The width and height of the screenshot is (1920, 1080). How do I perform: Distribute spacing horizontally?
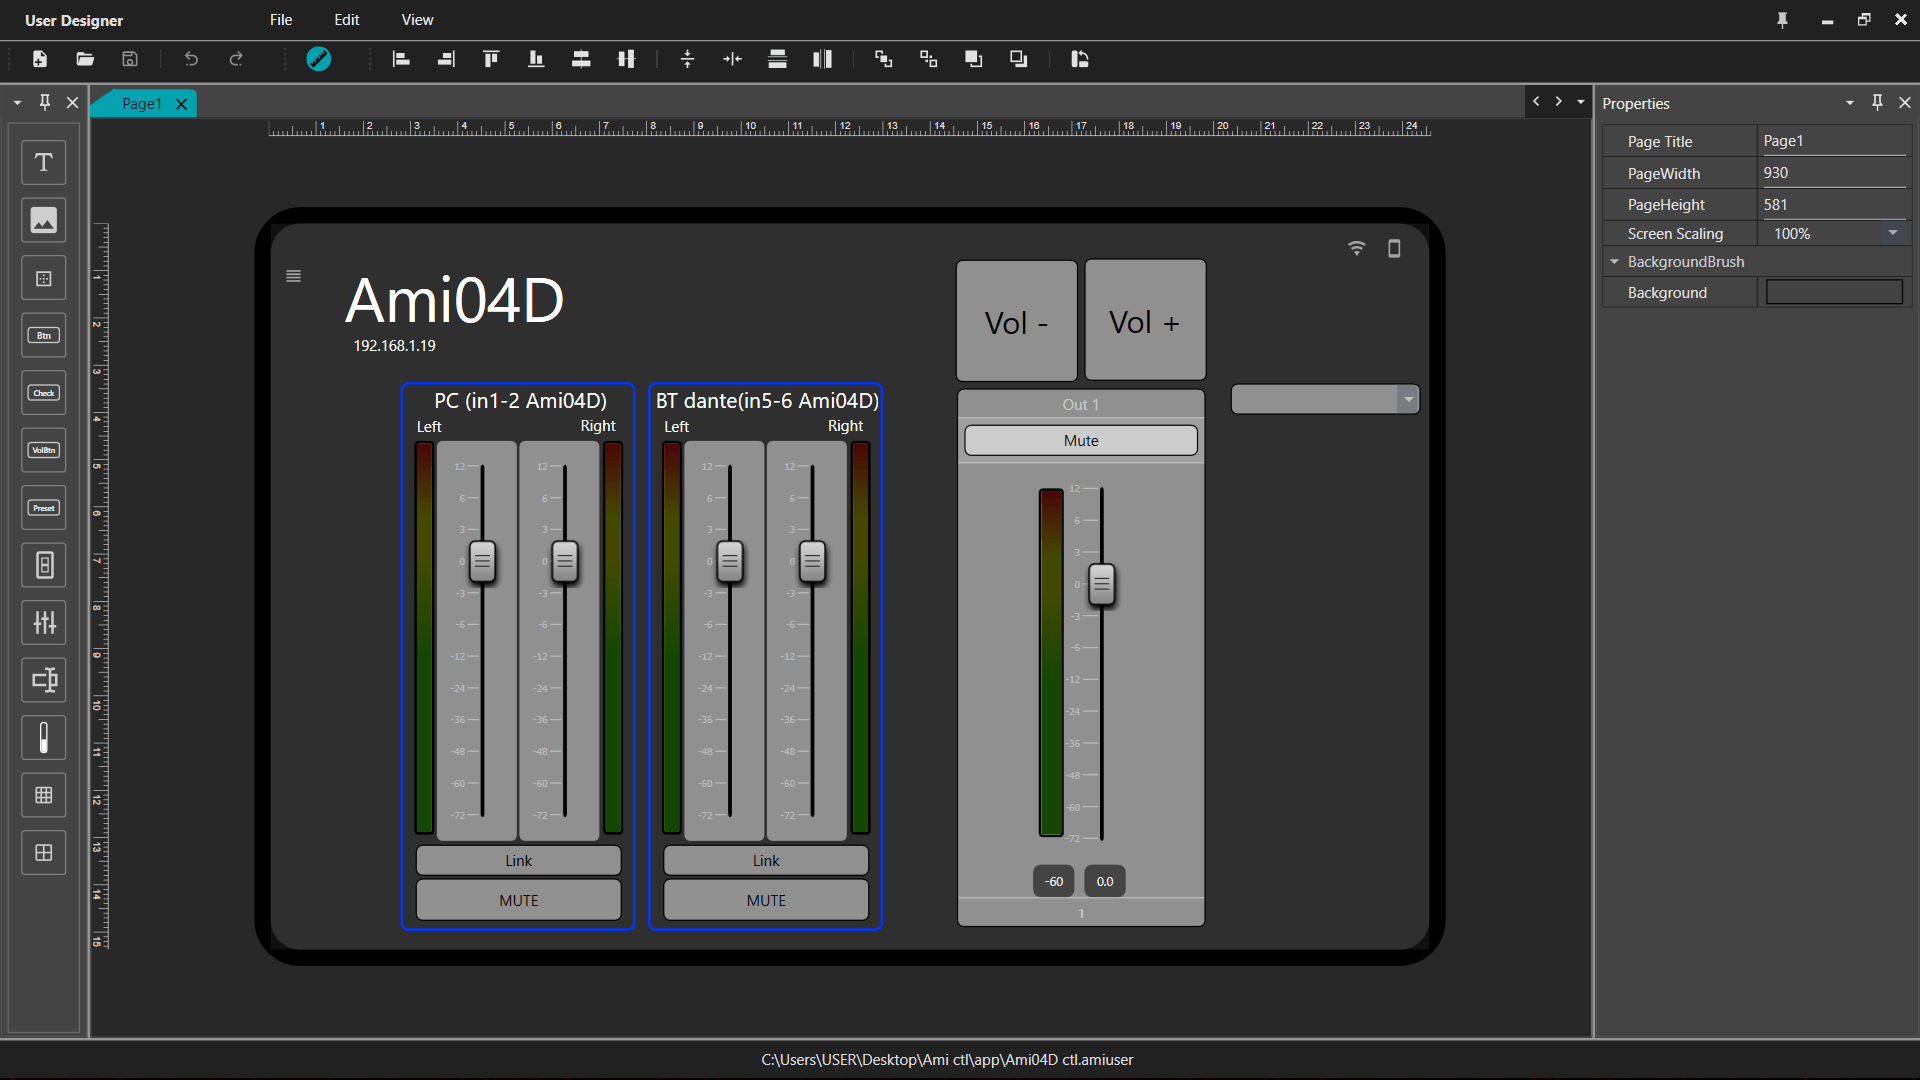pyautogui.click(x=732, y=59)
